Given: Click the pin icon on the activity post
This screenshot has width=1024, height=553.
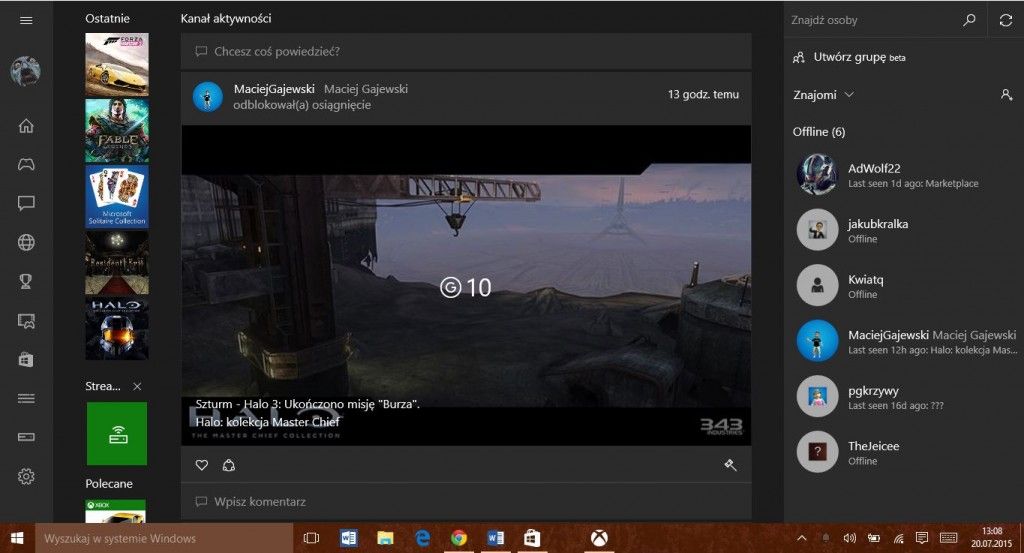Looking at the screenshot, I should tap(730, 465).
